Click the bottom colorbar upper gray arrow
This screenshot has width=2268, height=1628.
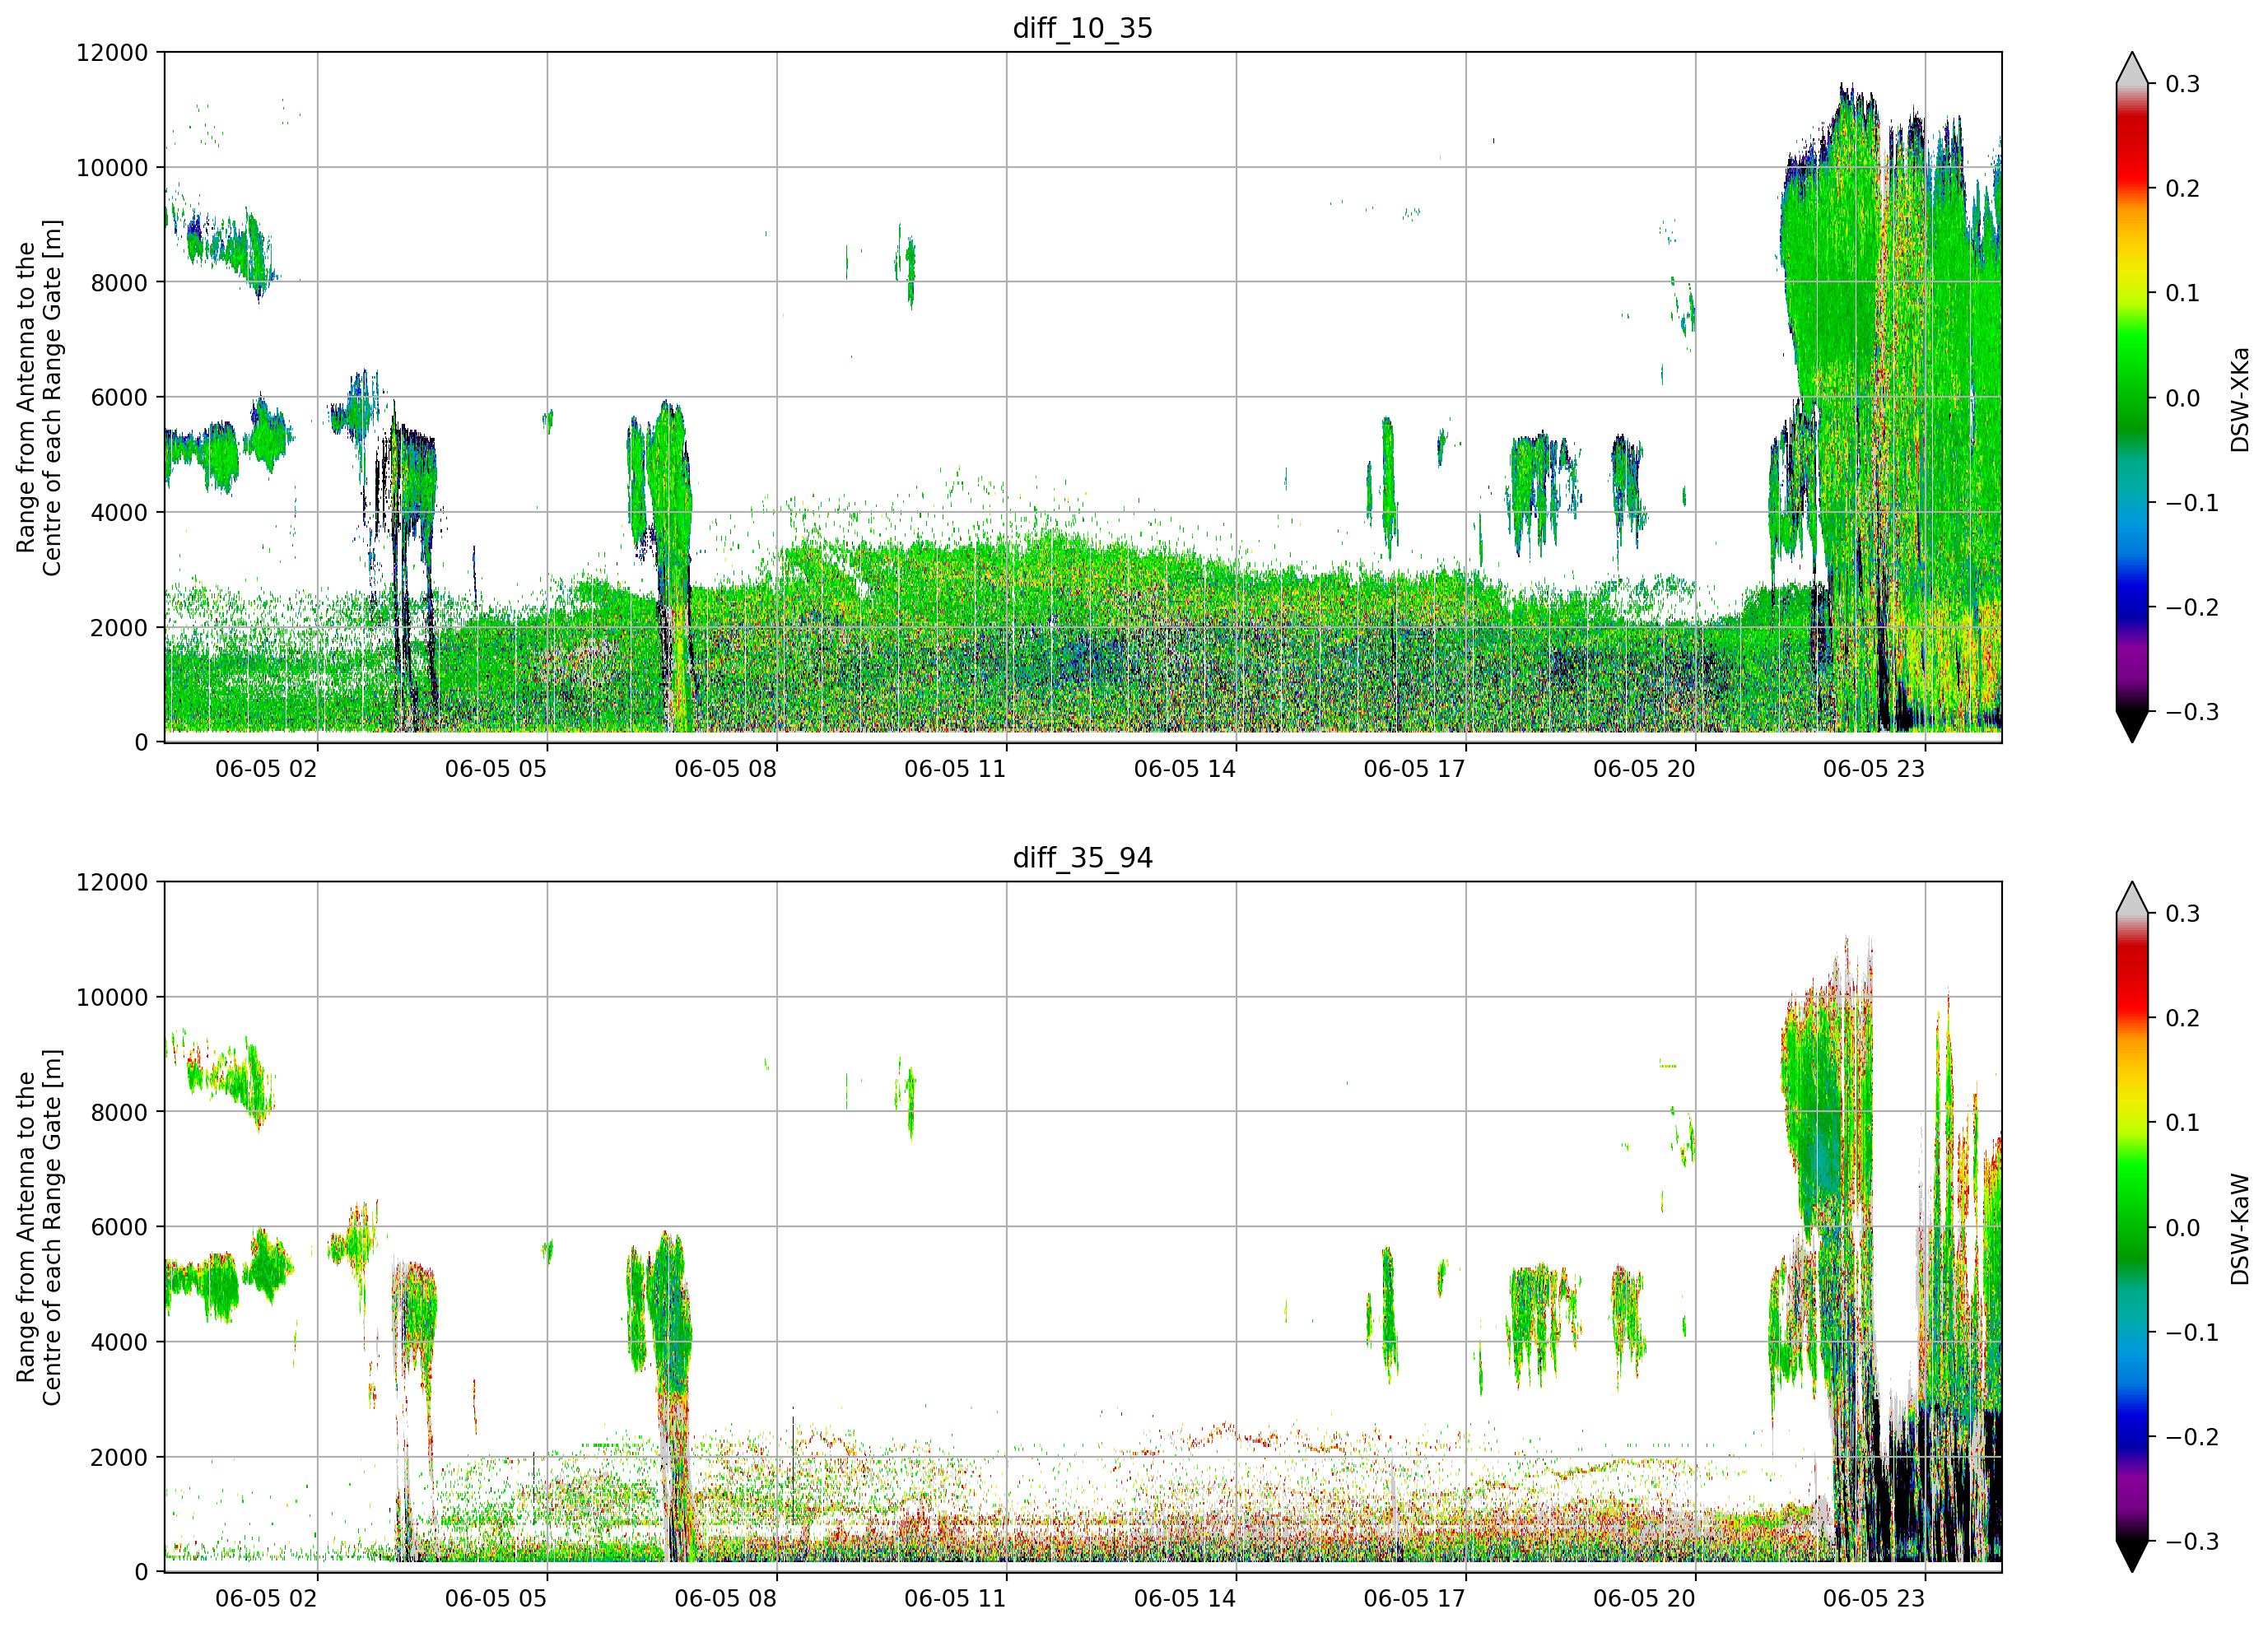[2132, 897]
